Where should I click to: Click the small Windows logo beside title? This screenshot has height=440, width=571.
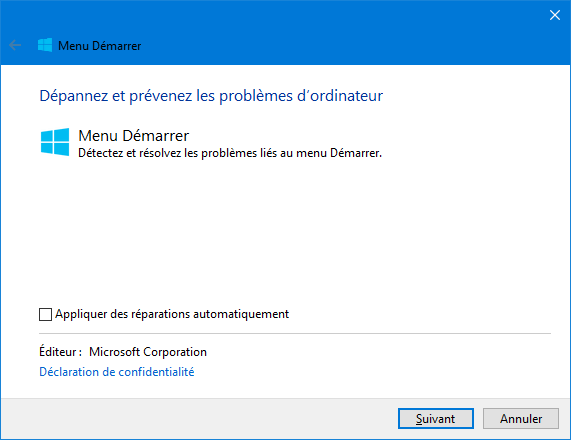click(x=45, y=45)
